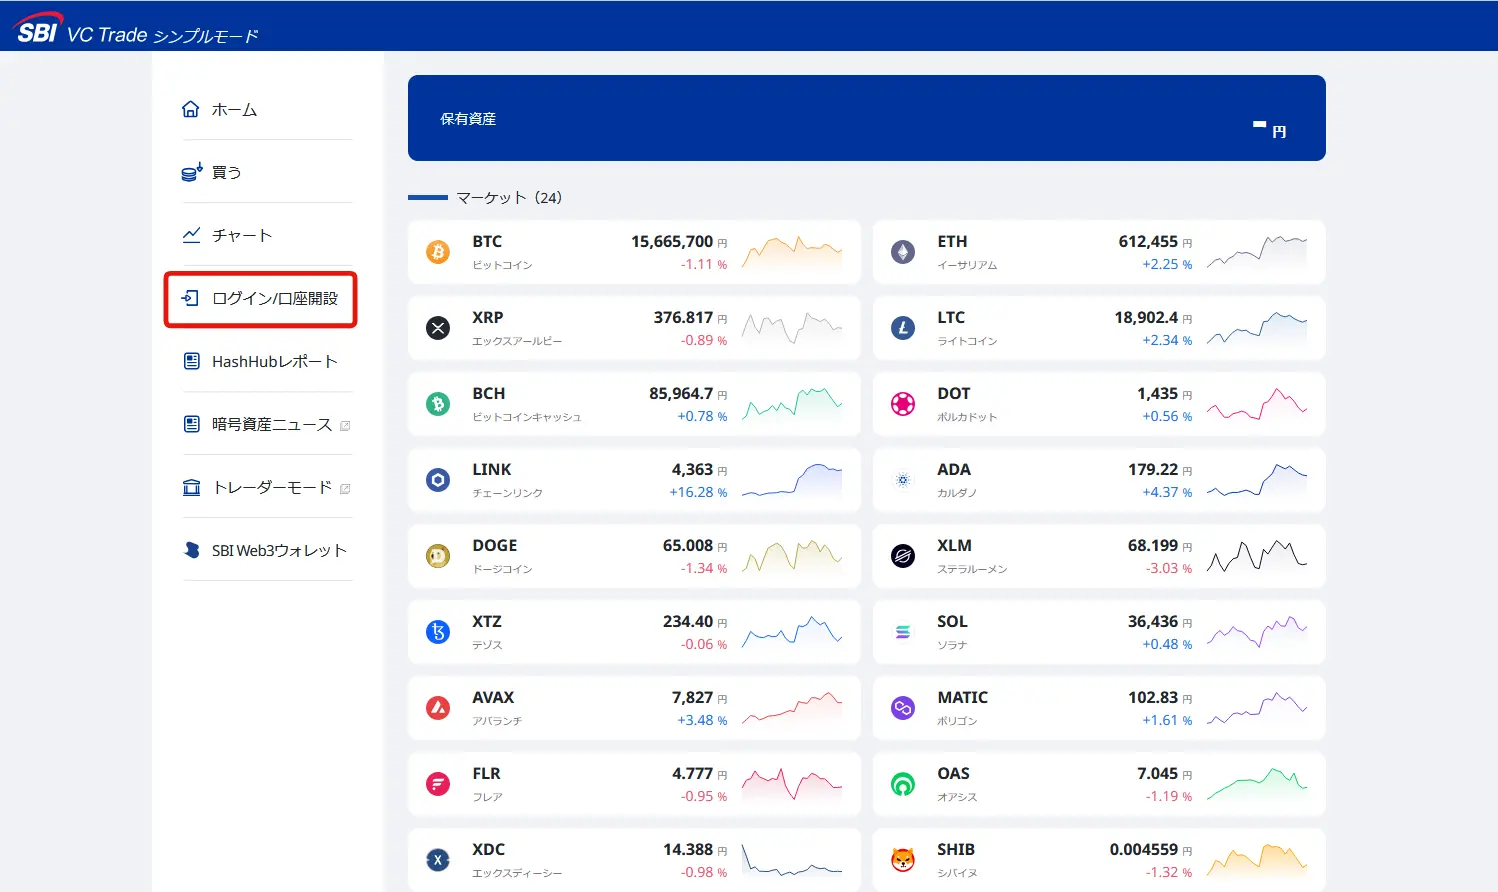Click the ADA change +4.37 %
The image size is (1498, 892).
pos(1167,492)
